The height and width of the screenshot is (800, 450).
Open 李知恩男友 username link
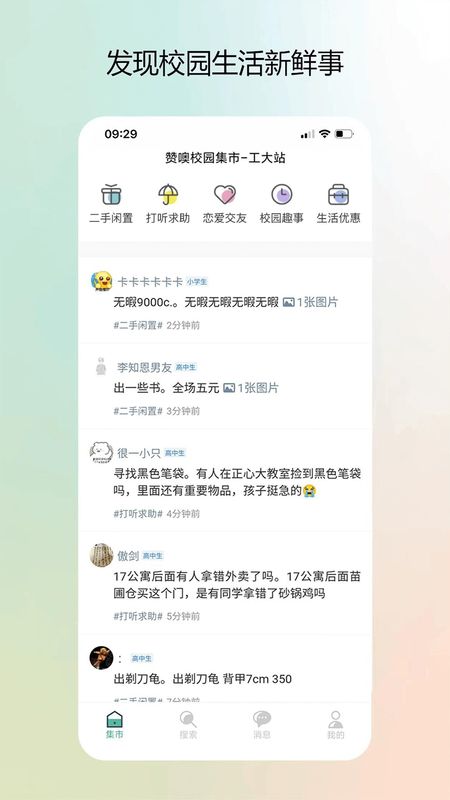point(144,367)
